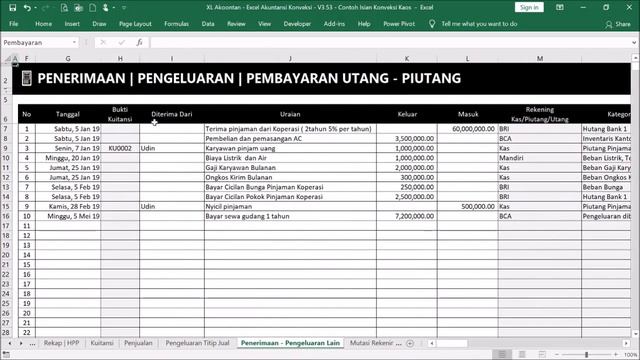Screen dimensions: 640x360
Task: Click the print preview icon in Quick Access
Action: (64, 7)
